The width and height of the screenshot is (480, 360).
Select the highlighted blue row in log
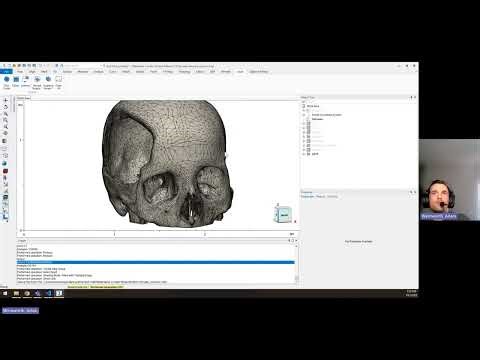tap(156, 263)
